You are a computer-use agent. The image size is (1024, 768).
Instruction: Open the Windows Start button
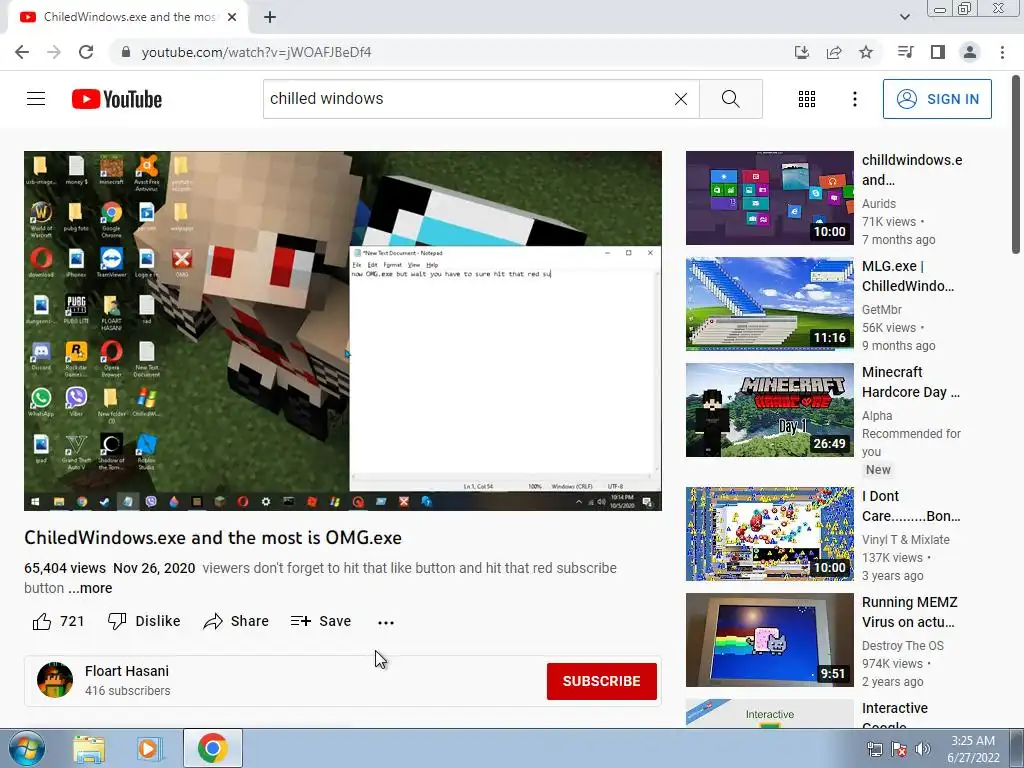(26, 748)
